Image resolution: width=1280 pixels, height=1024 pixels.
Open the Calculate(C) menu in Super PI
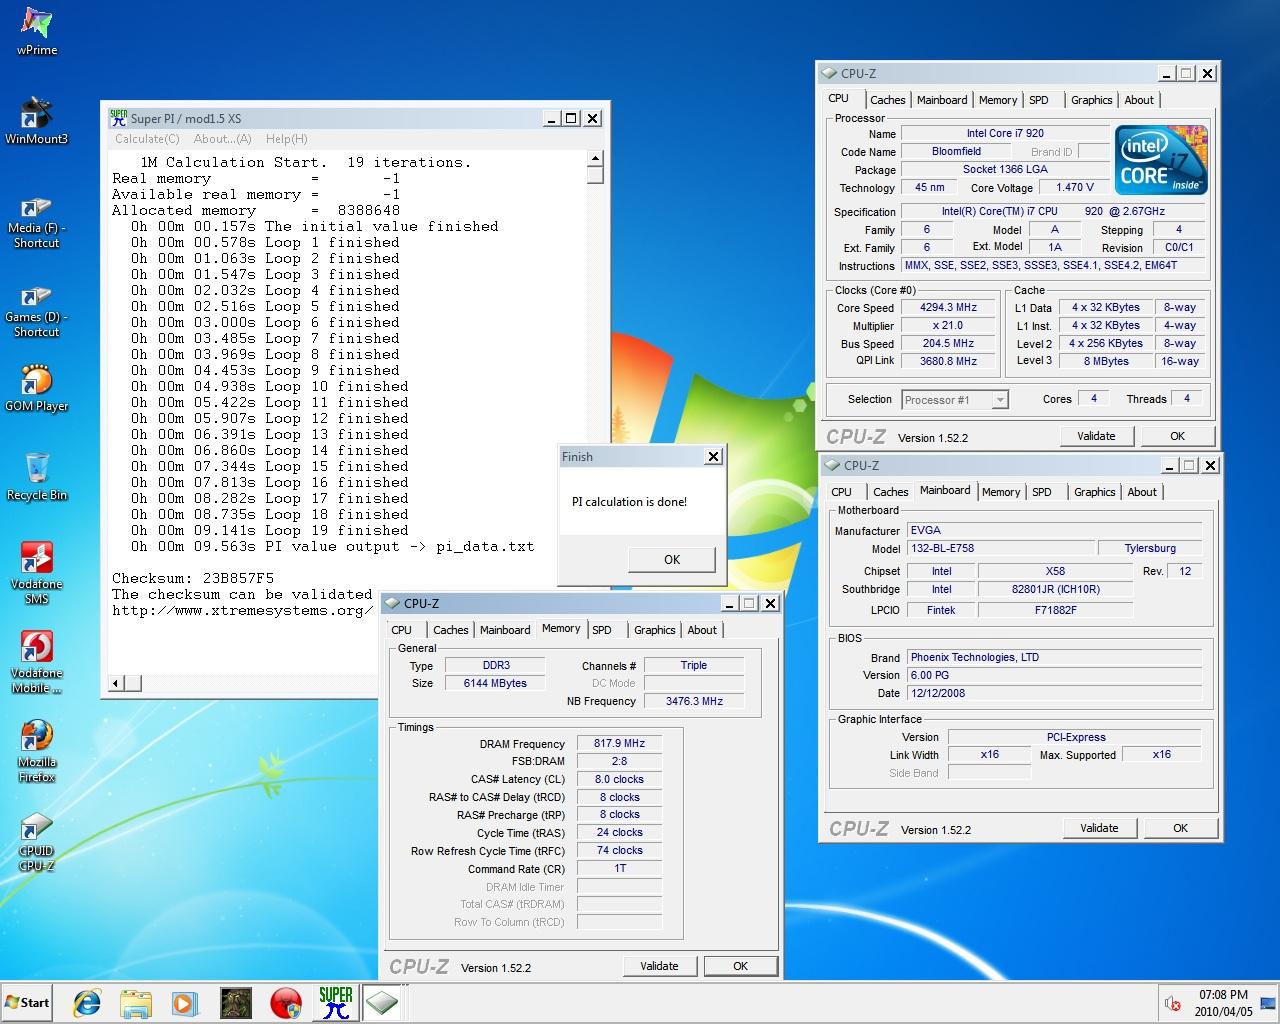pos(147,139)
